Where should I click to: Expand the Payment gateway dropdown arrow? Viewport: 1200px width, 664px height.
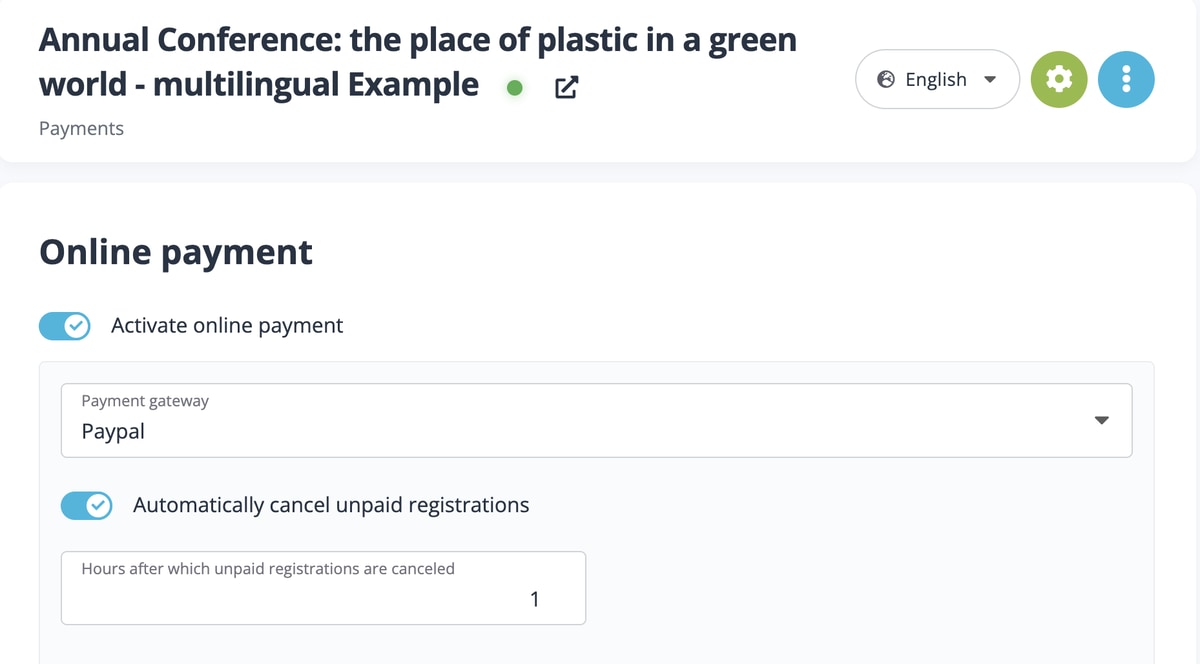pos(1102,420)
